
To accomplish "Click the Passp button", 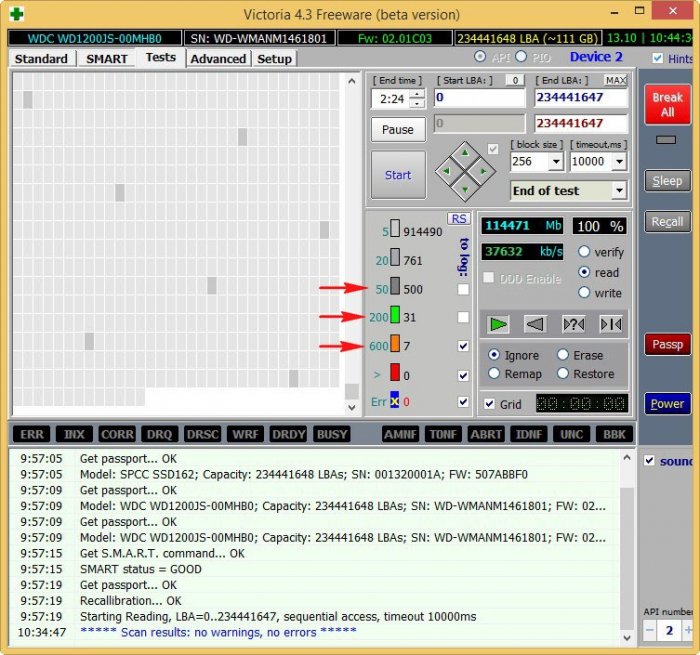I will click(x=667, y=344).
